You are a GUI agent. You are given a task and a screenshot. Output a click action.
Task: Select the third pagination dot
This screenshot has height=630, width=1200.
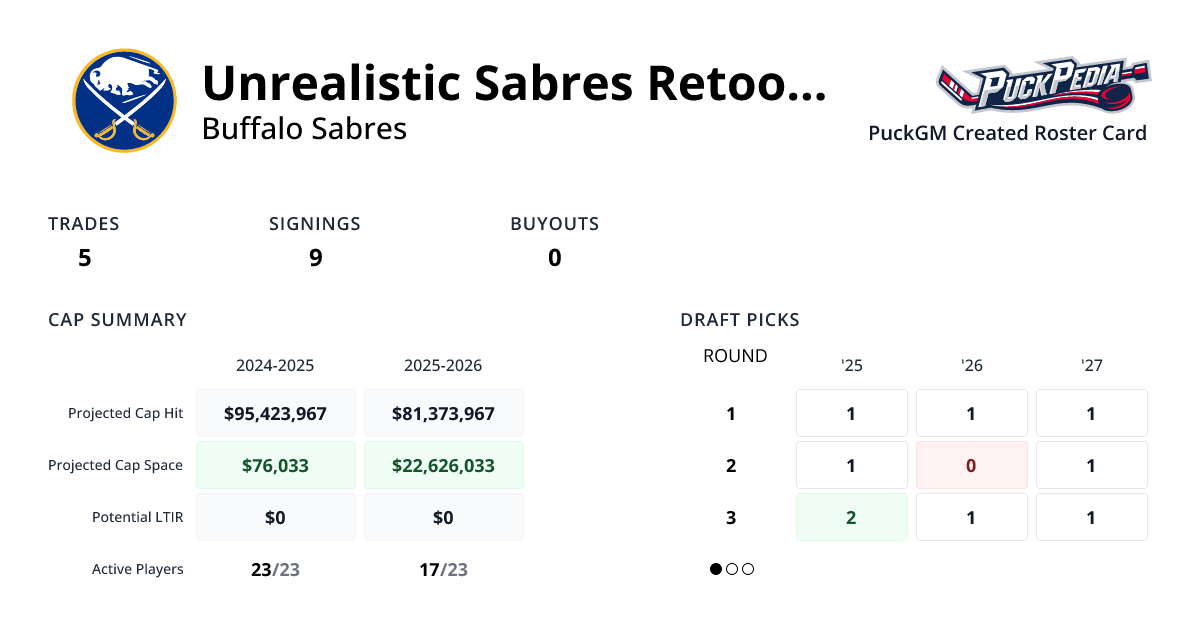click(748, 569)
